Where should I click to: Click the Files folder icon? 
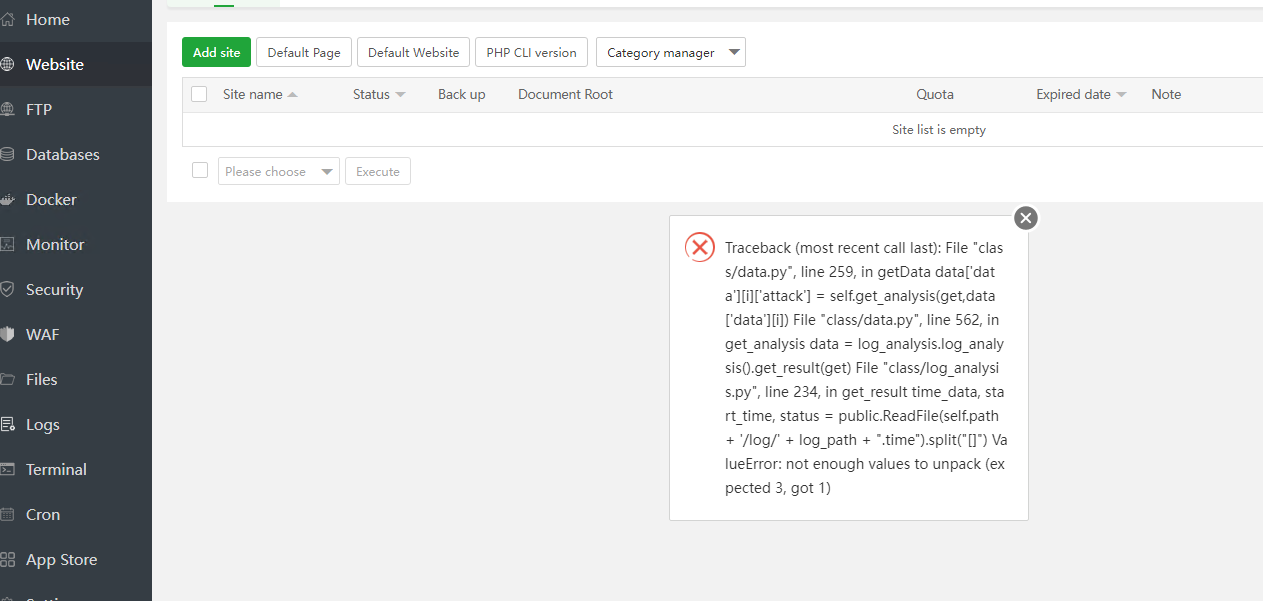(7, 380)
